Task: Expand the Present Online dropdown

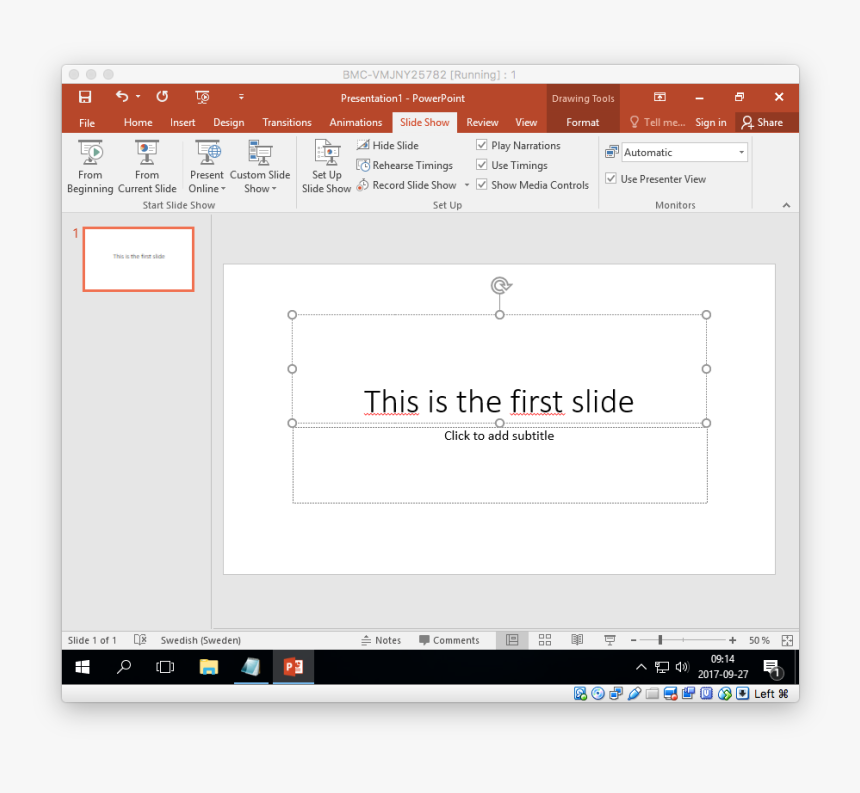Action: 207,188
